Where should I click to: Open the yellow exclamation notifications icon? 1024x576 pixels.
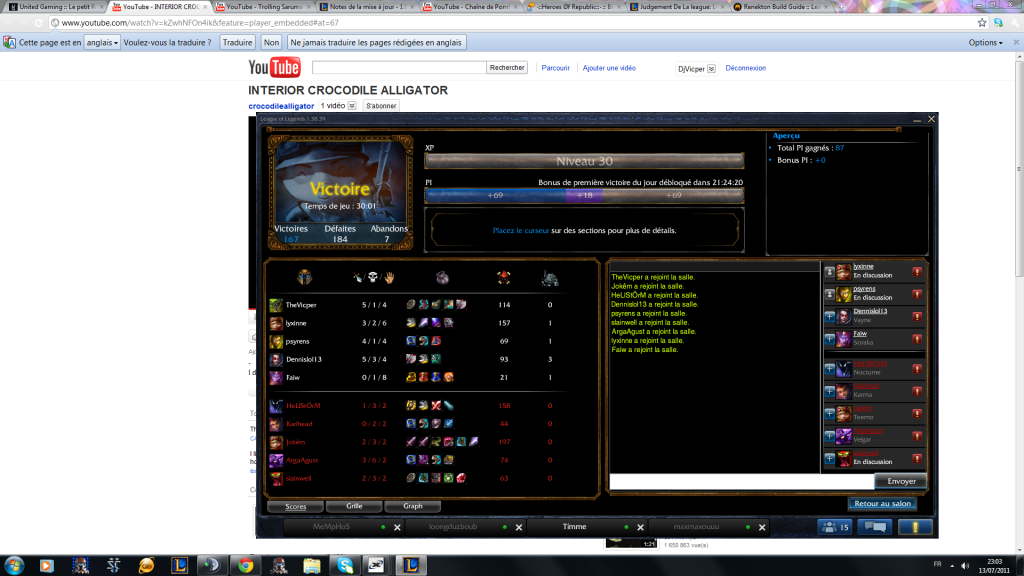pos(915,527)
